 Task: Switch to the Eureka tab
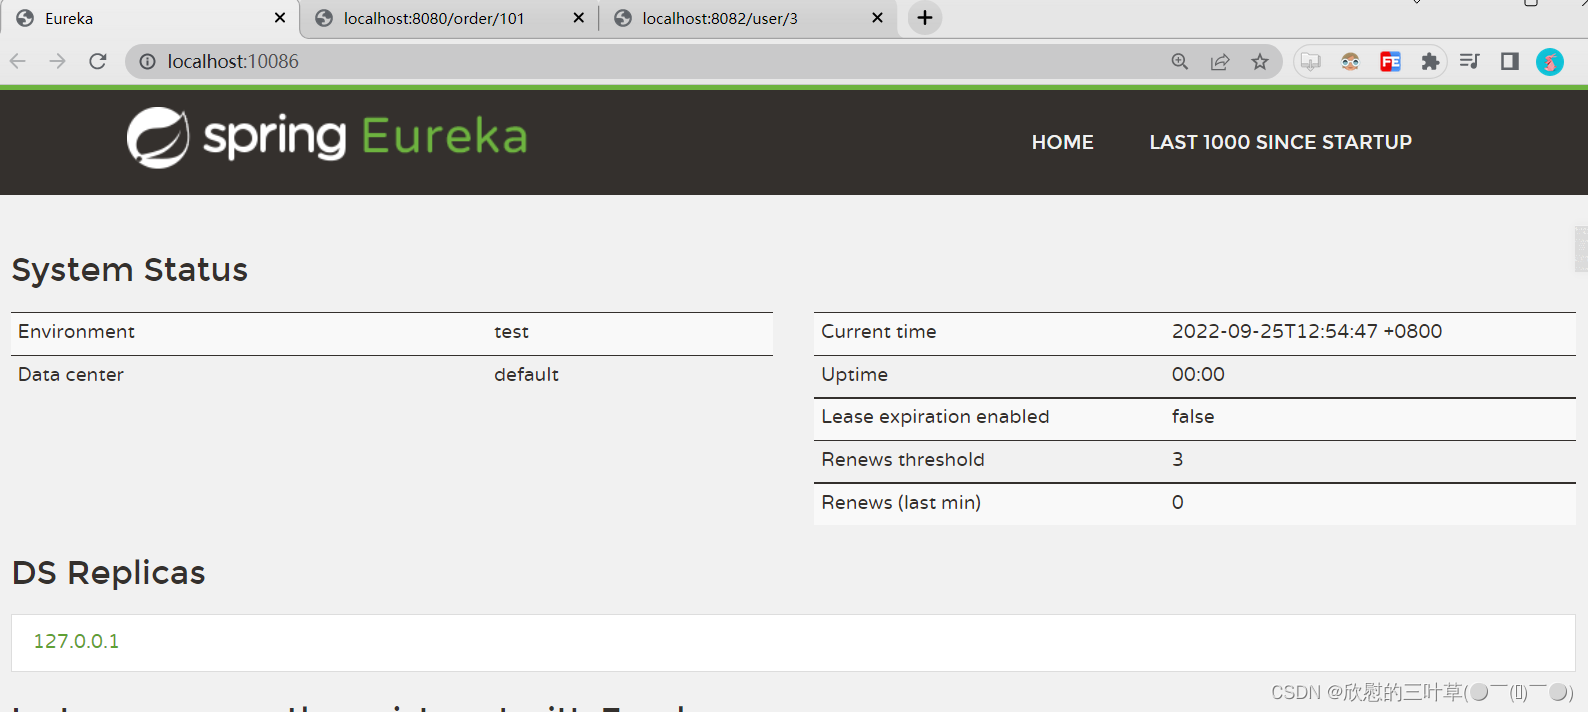click(x=150, y=19)
